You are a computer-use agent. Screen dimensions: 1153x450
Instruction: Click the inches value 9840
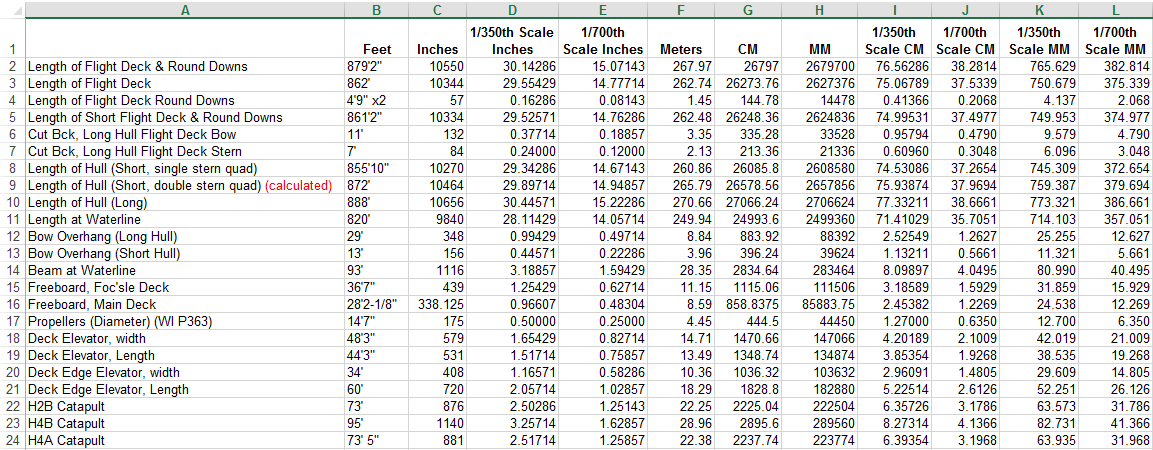[439, 220]
